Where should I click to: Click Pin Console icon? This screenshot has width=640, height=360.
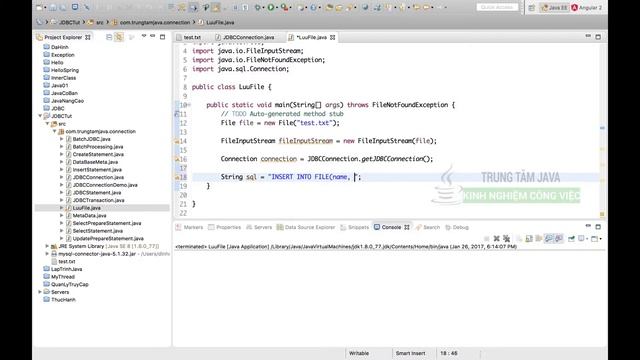click(x=571, y=238)
